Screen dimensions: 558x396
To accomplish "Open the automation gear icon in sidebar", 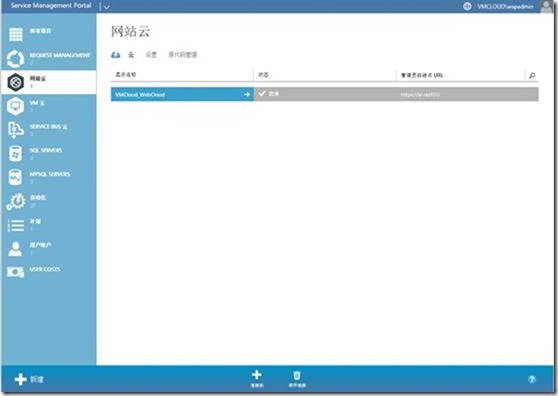I will point(16,201).
